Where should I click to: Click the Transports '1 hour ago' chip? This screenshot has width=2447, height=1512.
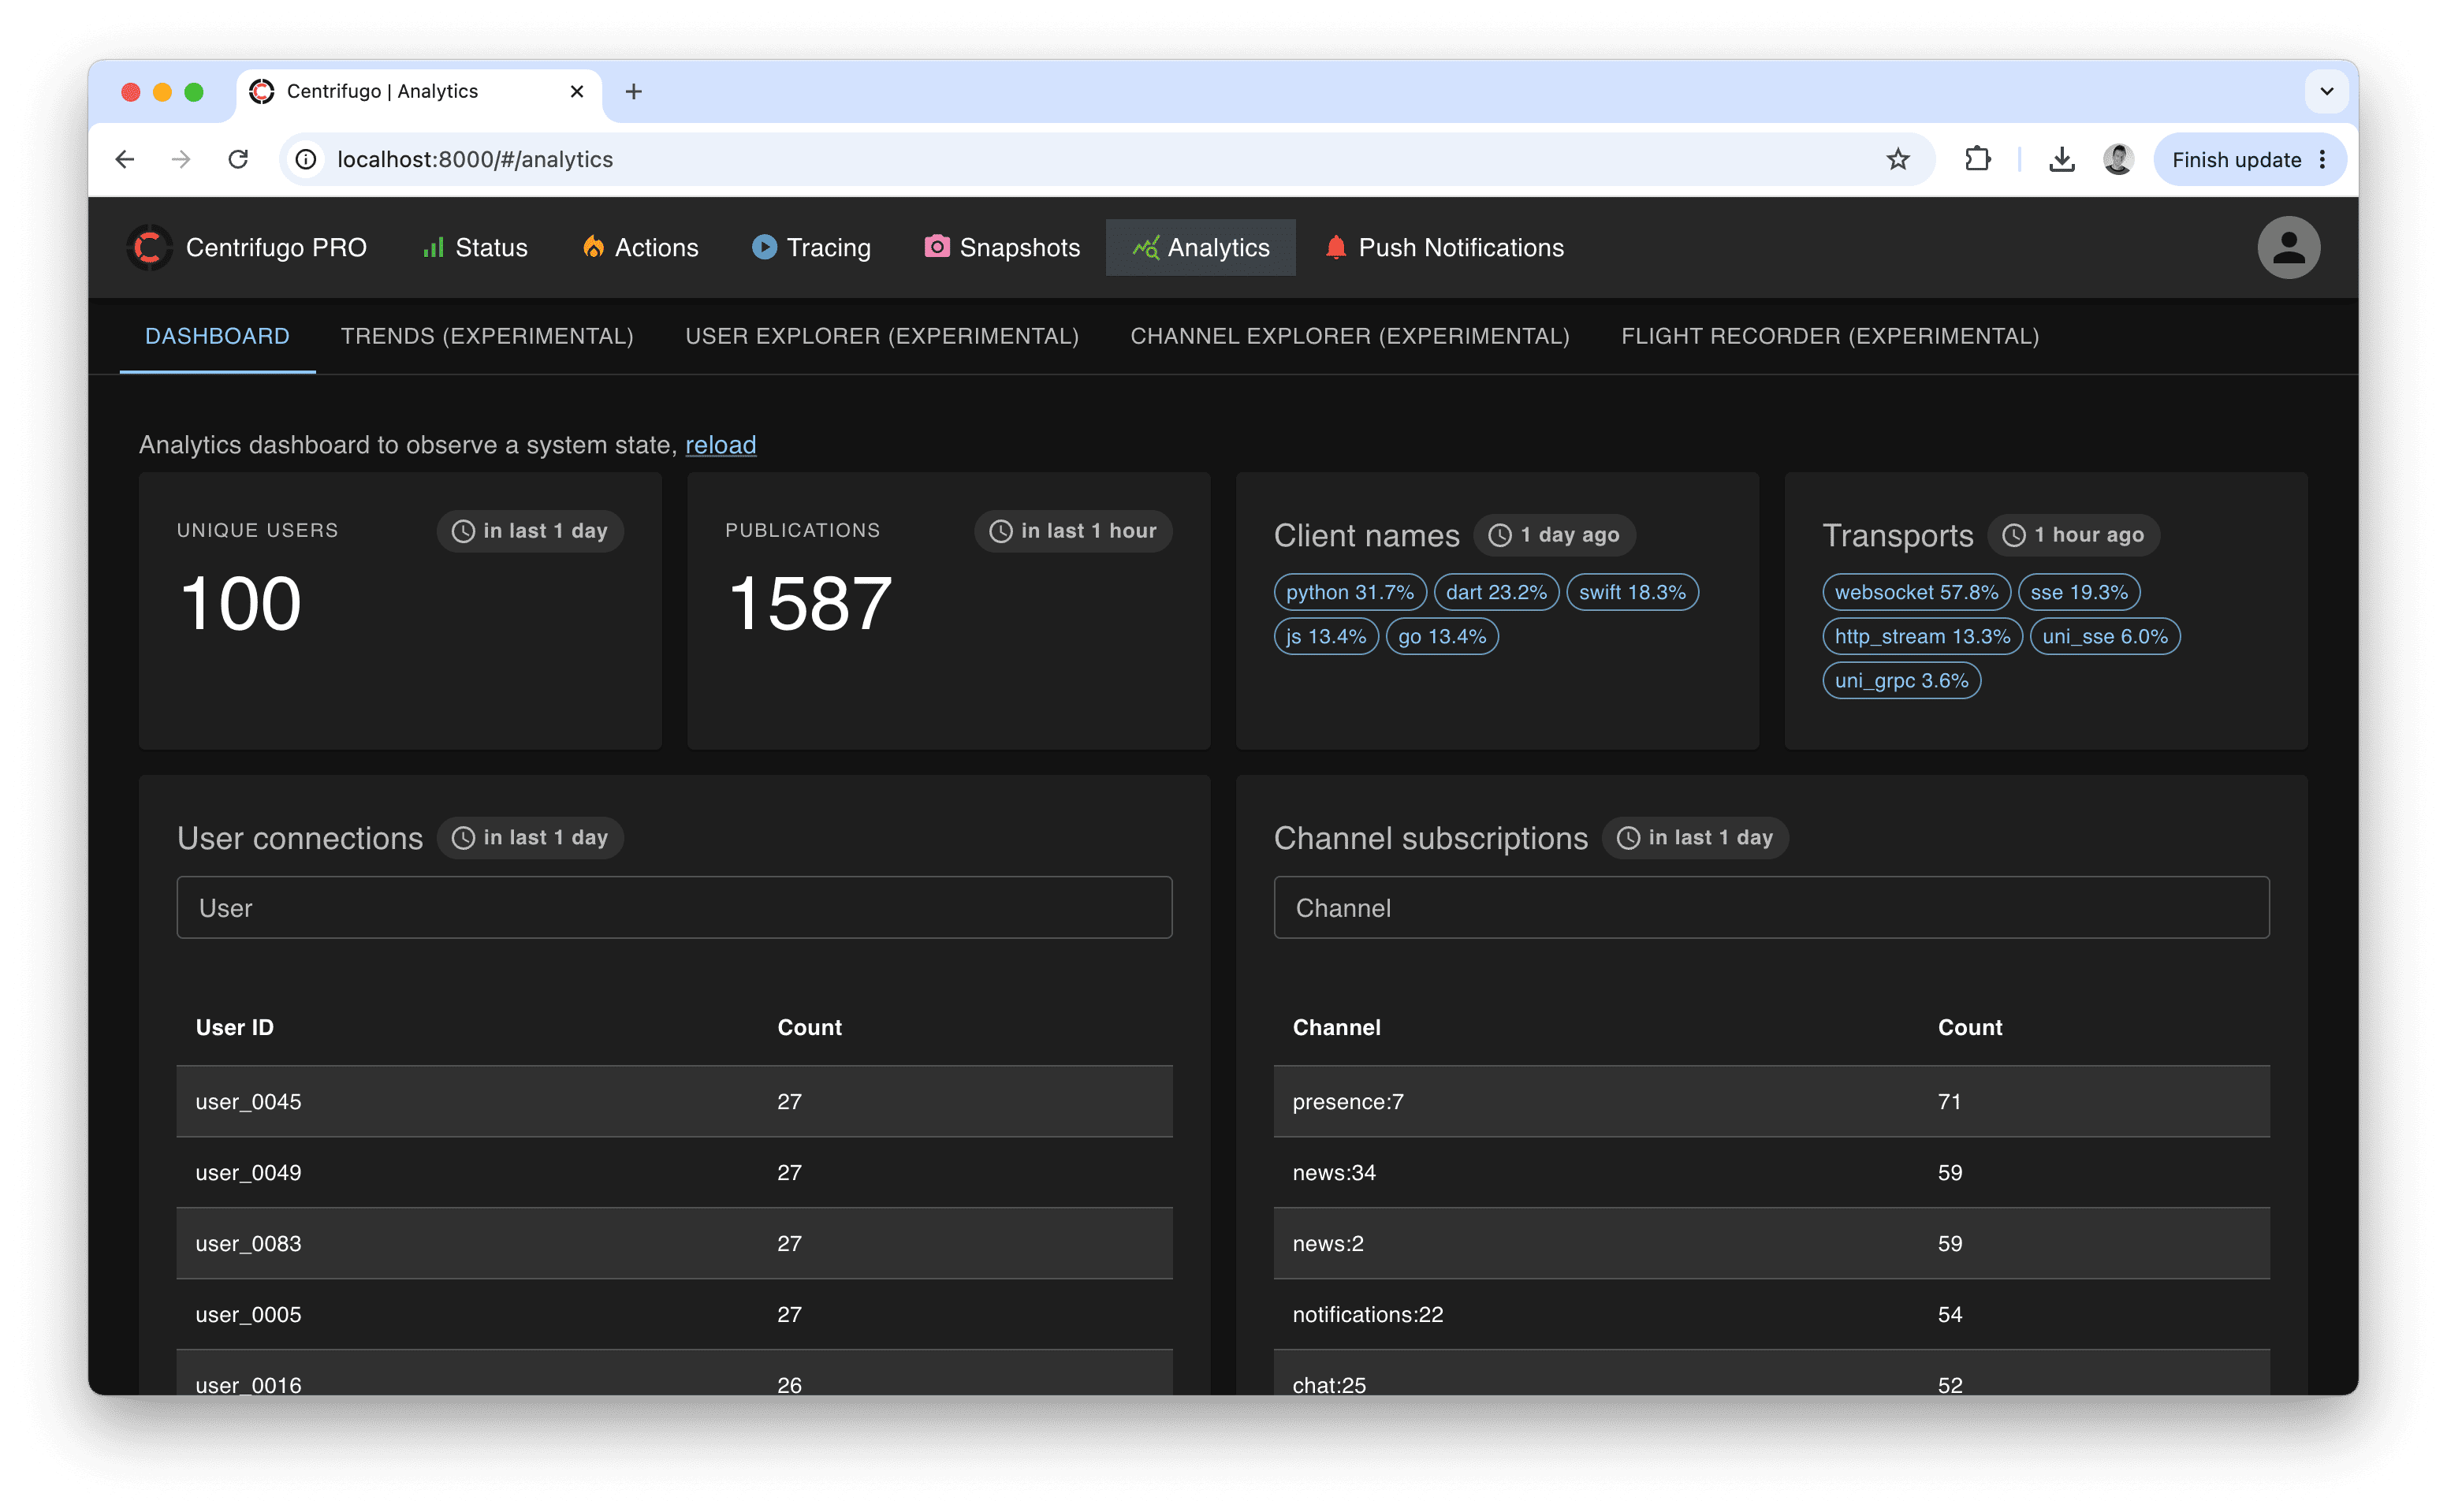click(2073, 535)
